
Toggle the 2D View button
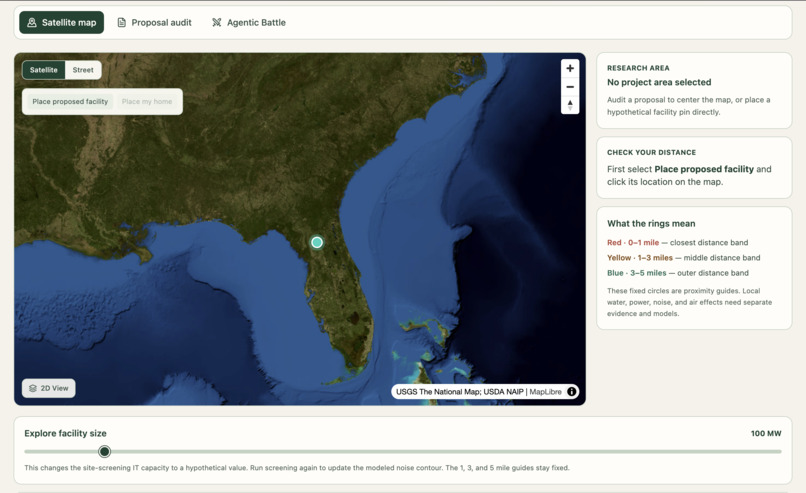[49, 388]
